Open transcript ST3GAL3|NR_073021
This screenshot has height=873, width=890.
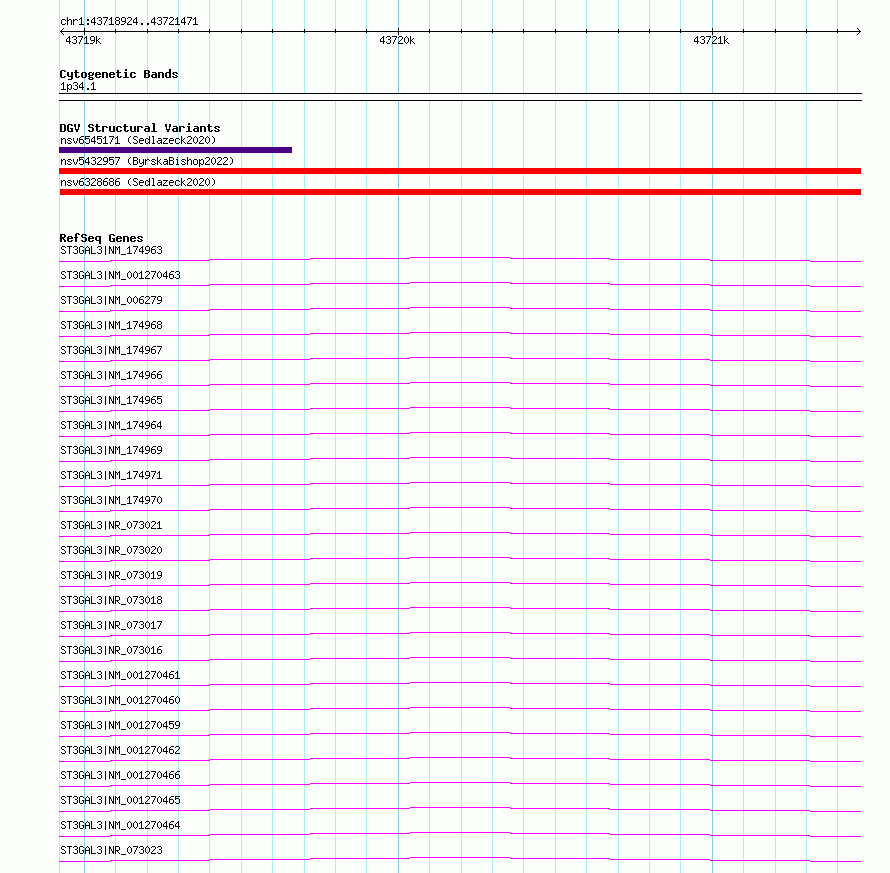(111, 525)
